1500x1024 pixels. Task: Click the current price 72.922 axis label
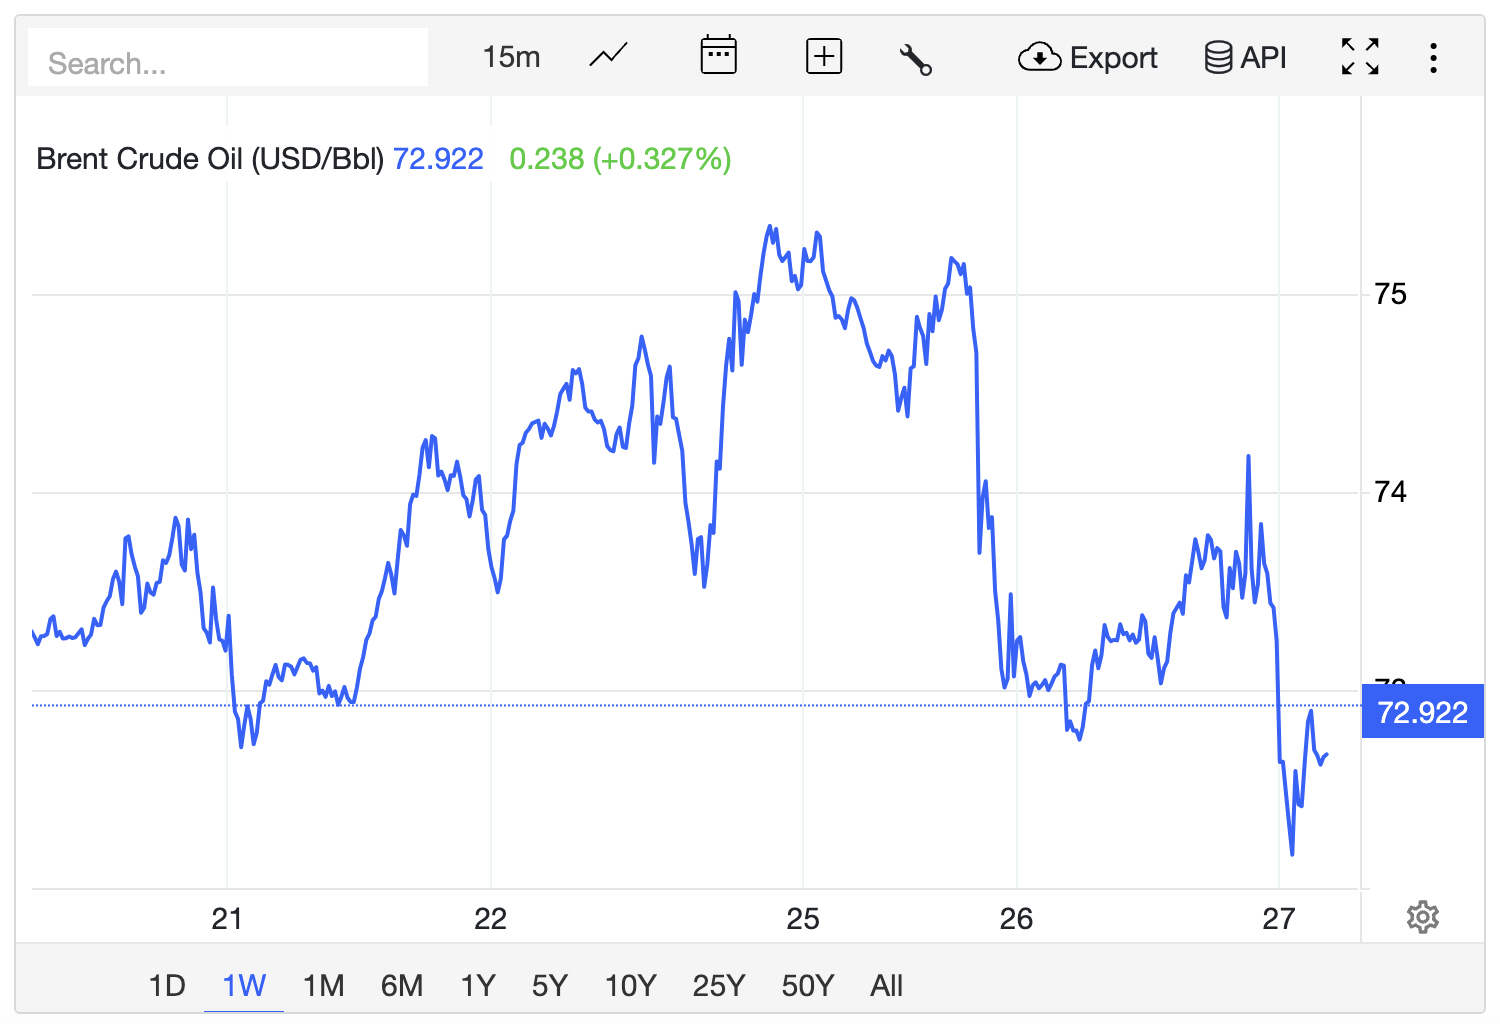[x=1422, y=712]
